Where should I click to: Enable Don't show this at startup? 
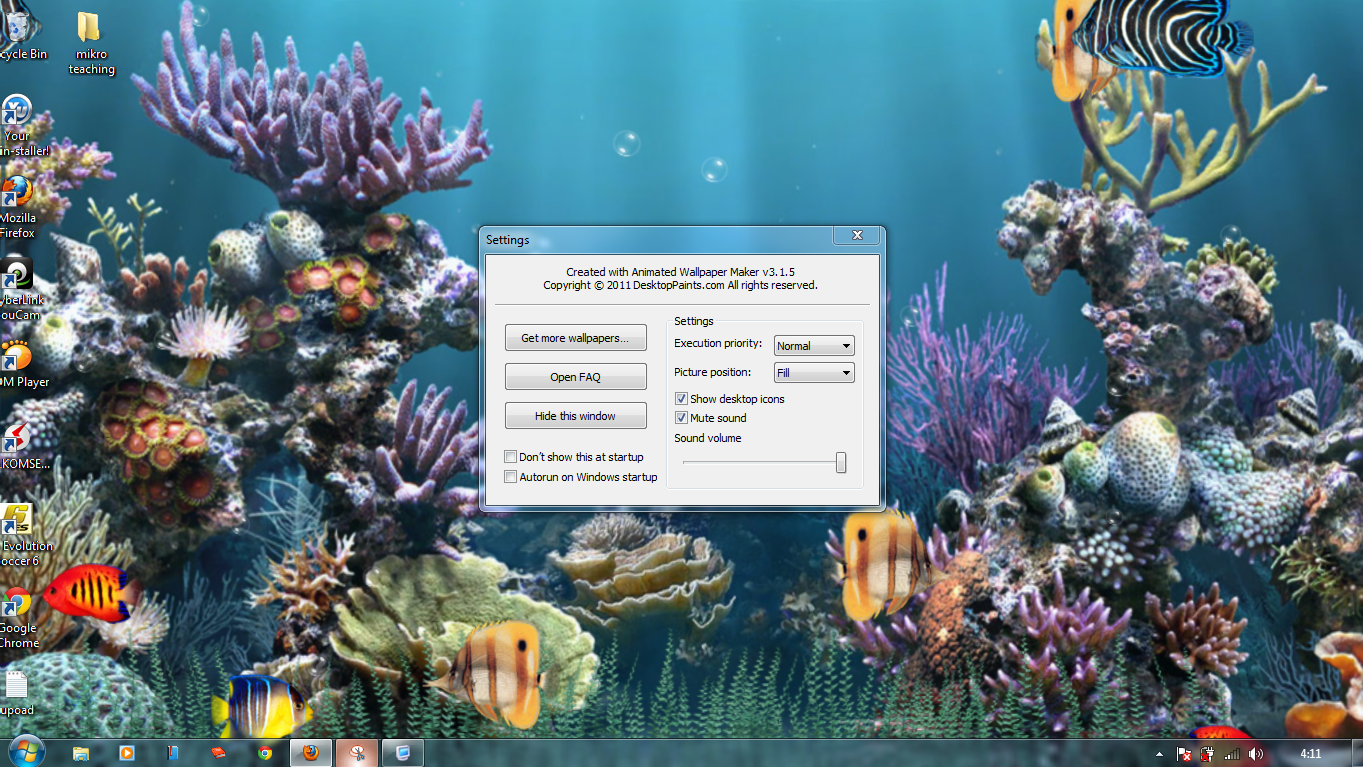[x=510, y=456]
